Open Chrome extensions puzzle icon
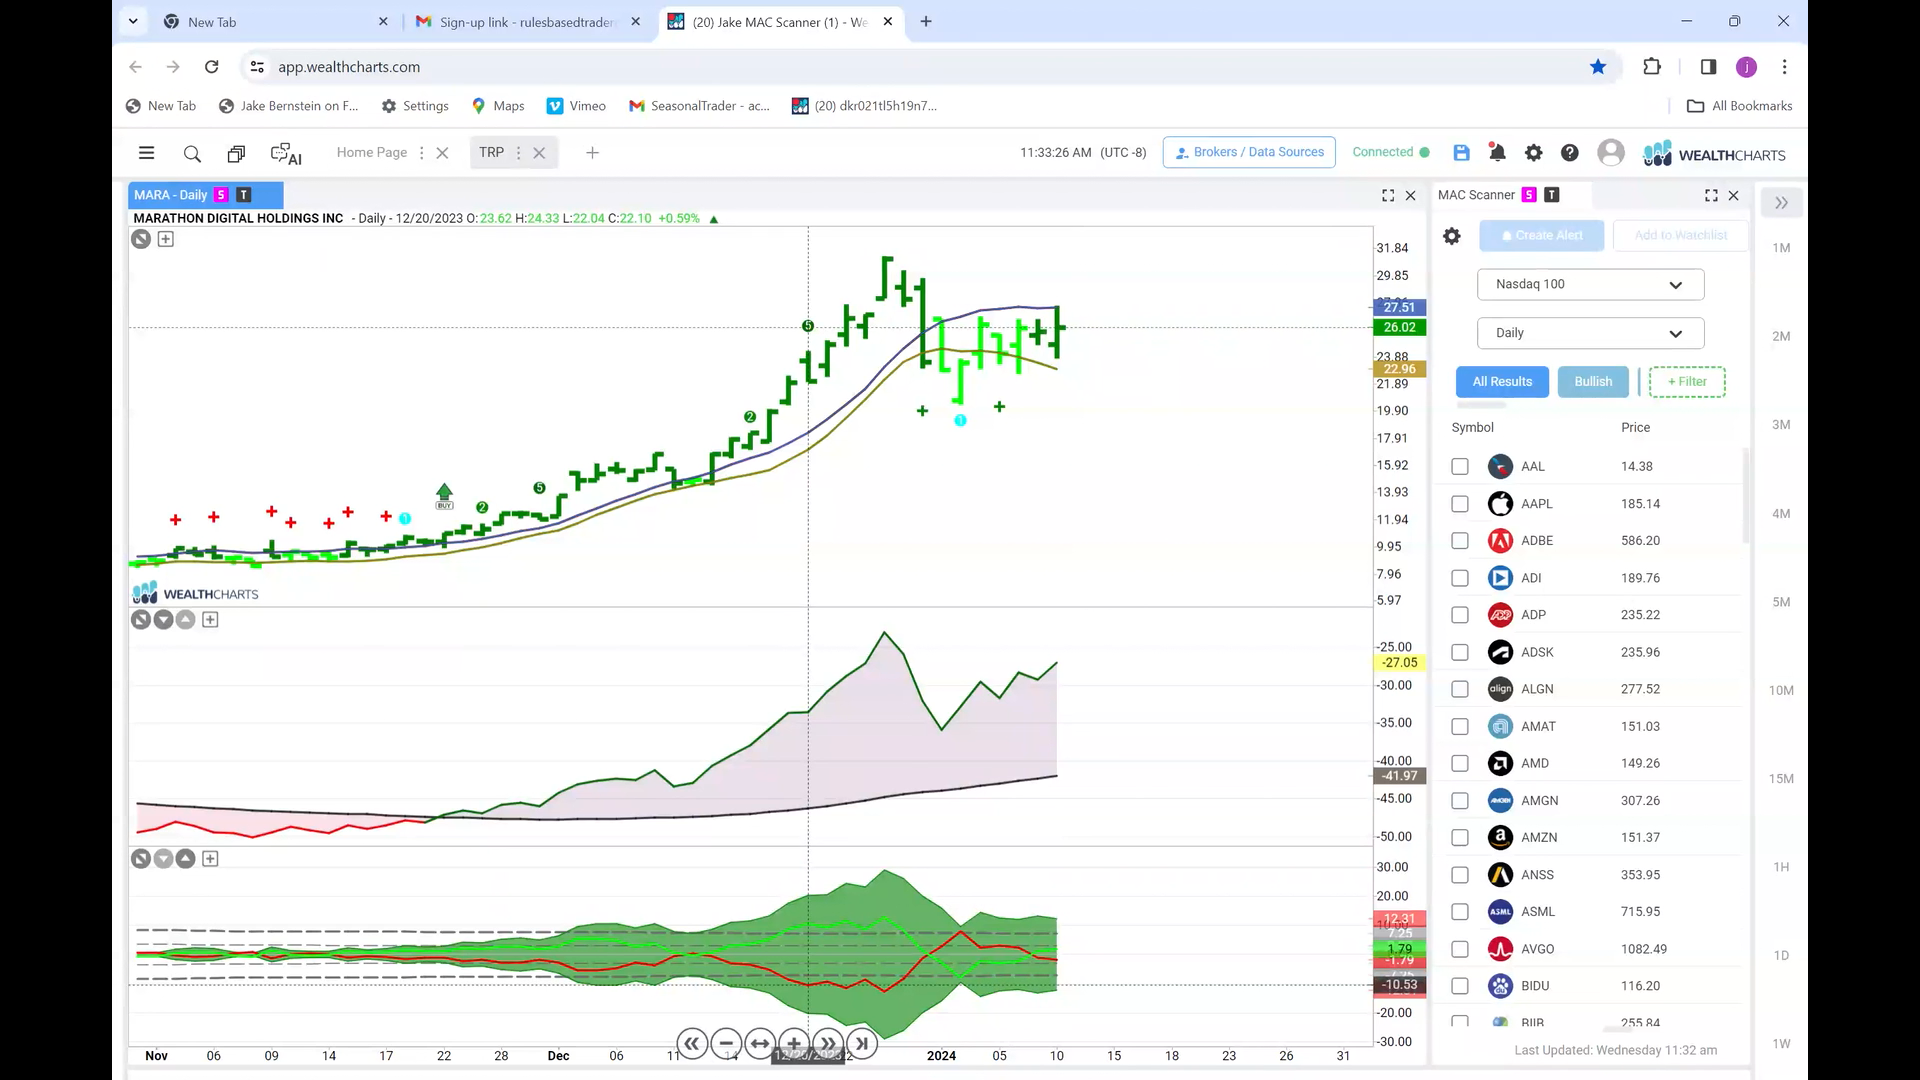This screenshot has height=1080, width=1920. (x=1652, y=67)
